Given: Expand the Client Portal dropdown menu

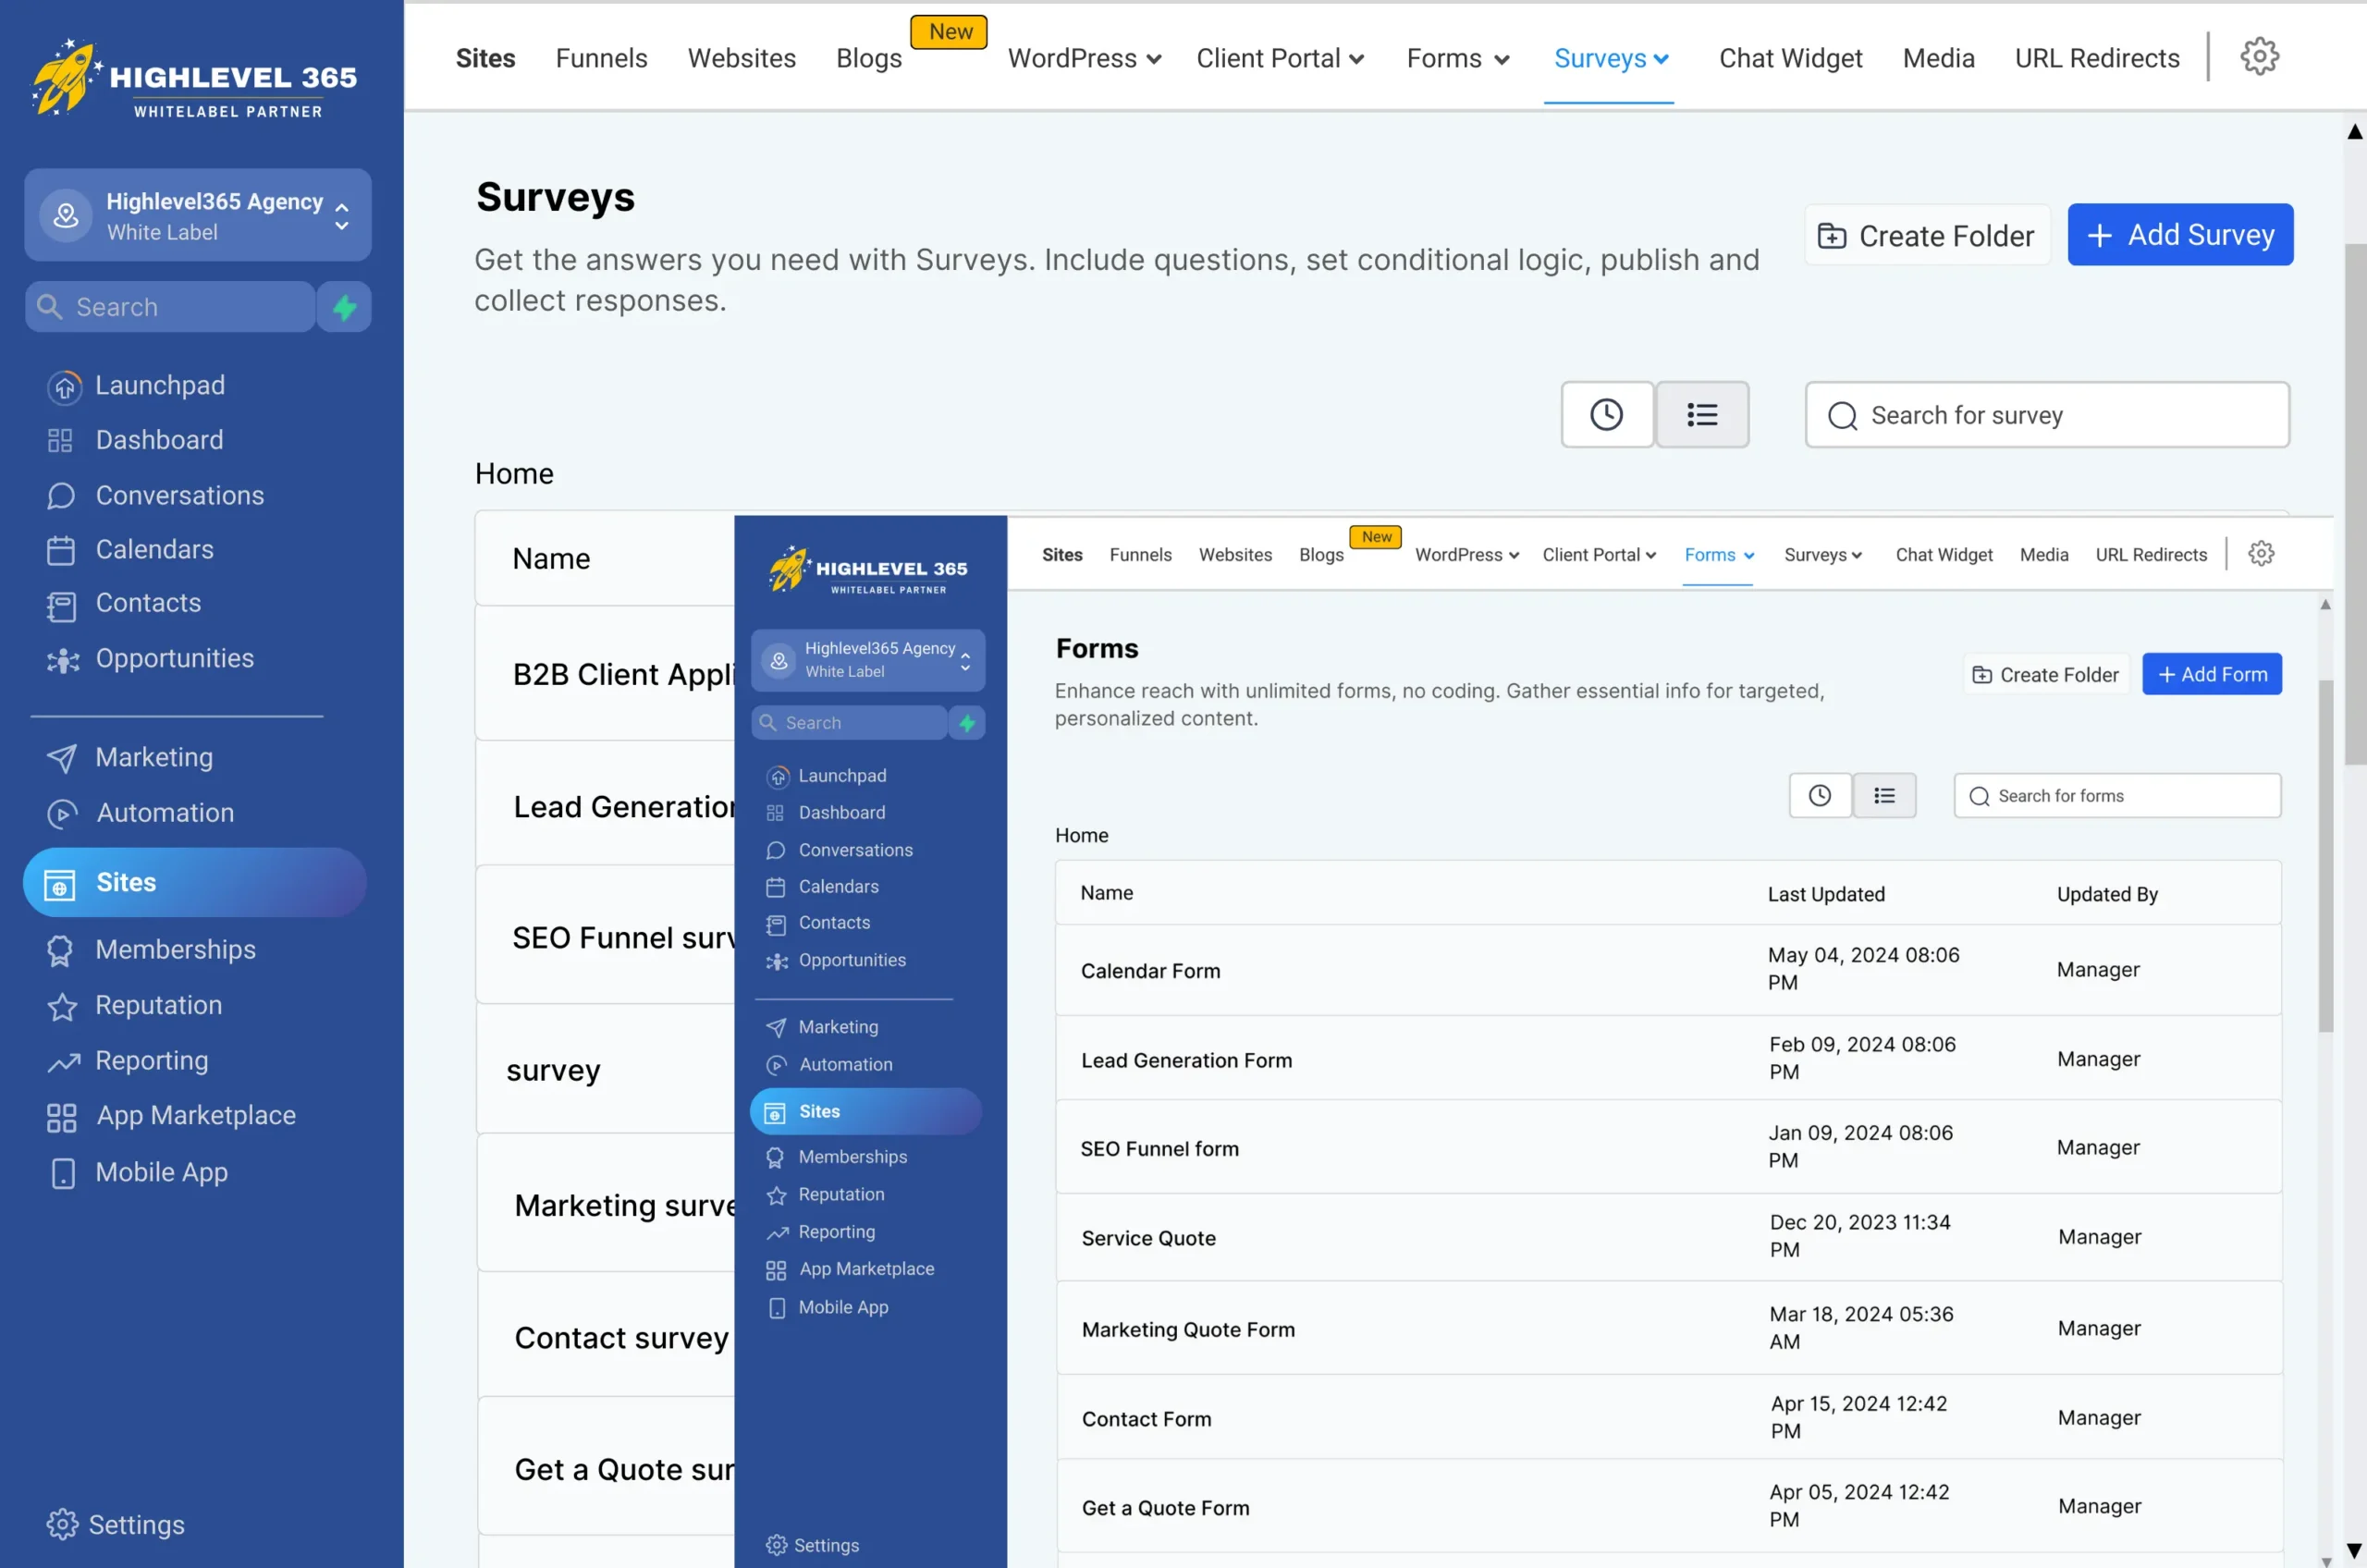Looking at the screenshot, I should click(1279, 59).
